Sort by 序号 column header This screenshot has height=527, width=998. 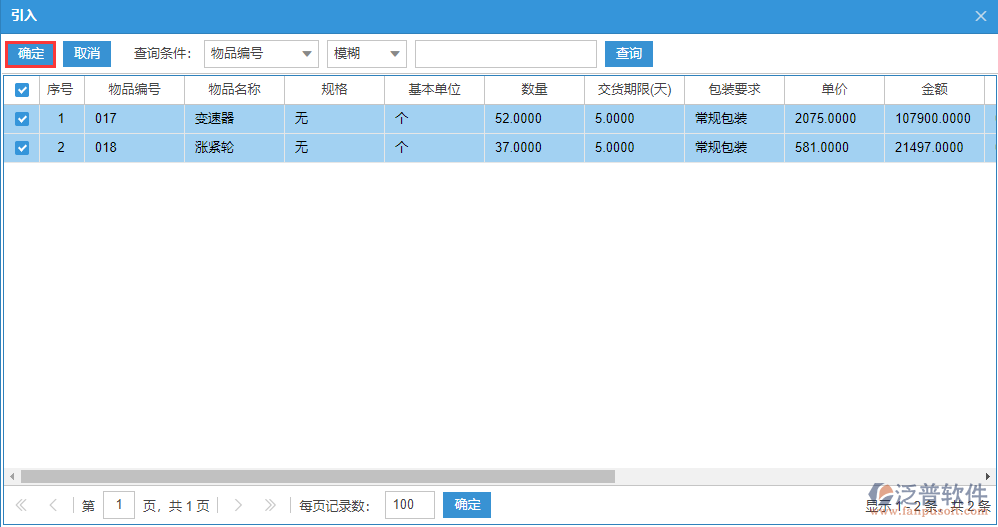pos(61,90)
